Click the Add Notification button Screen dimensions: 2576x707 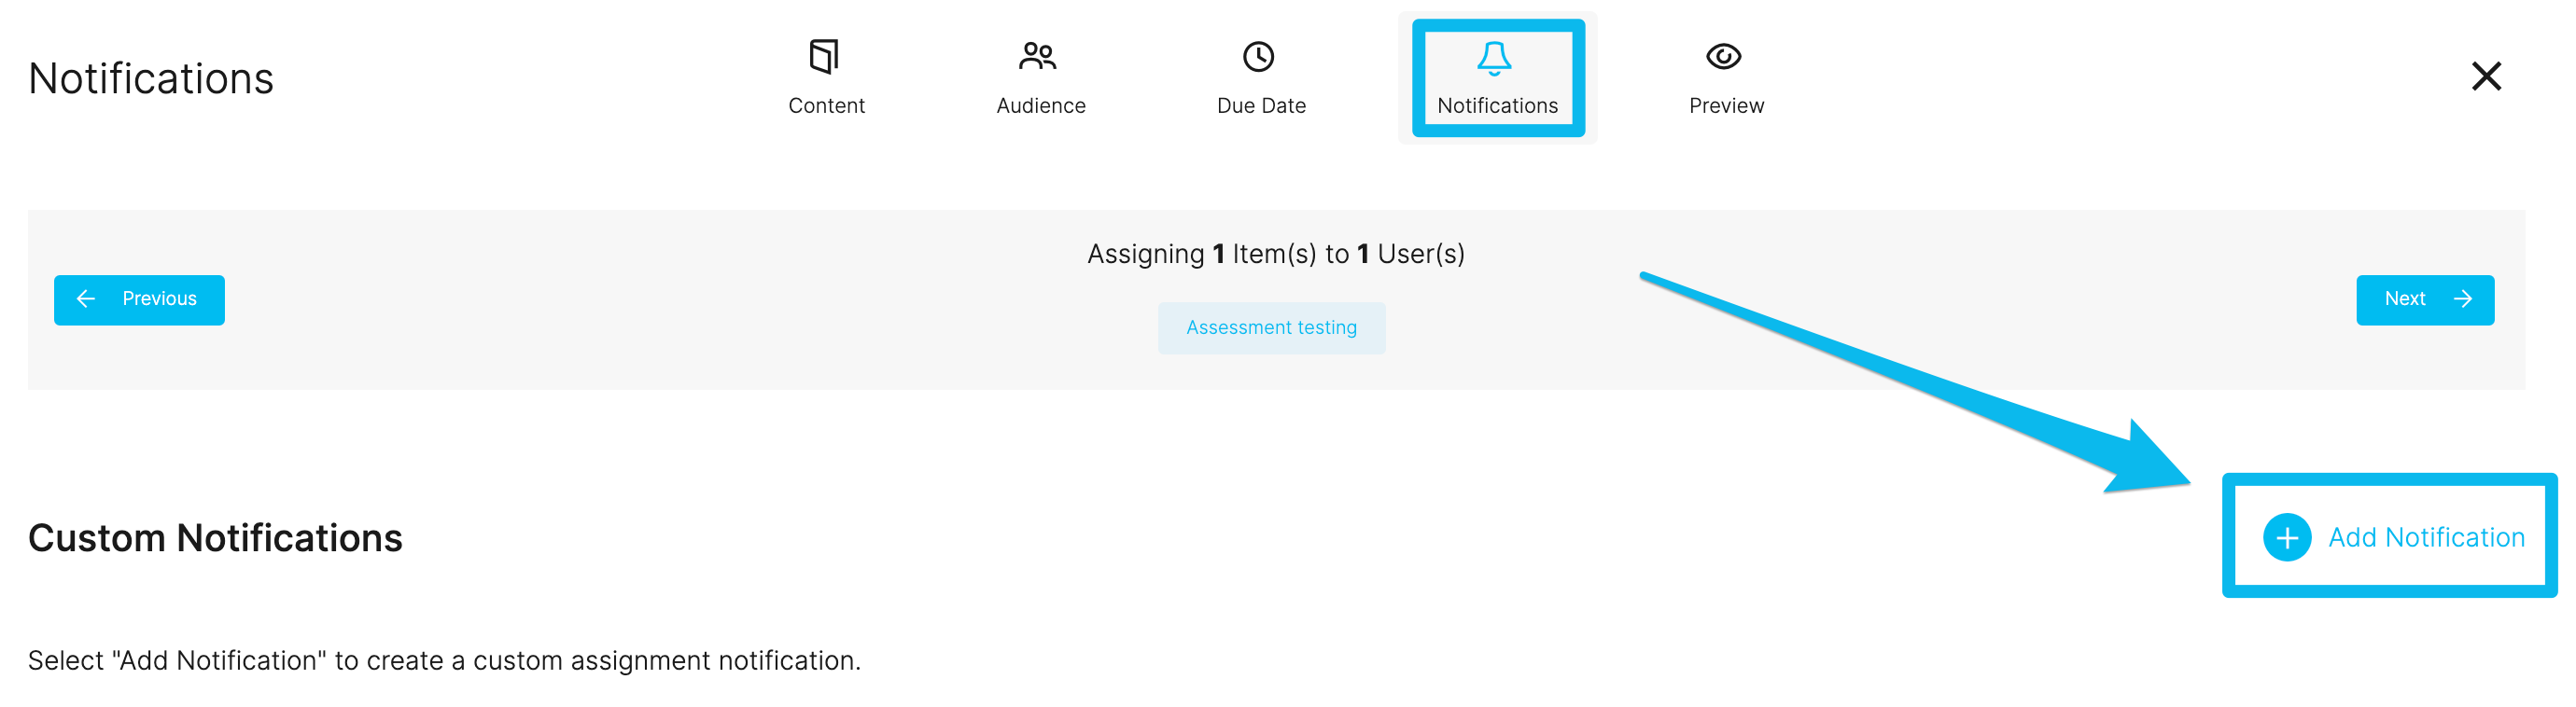tap(2388, 537)
